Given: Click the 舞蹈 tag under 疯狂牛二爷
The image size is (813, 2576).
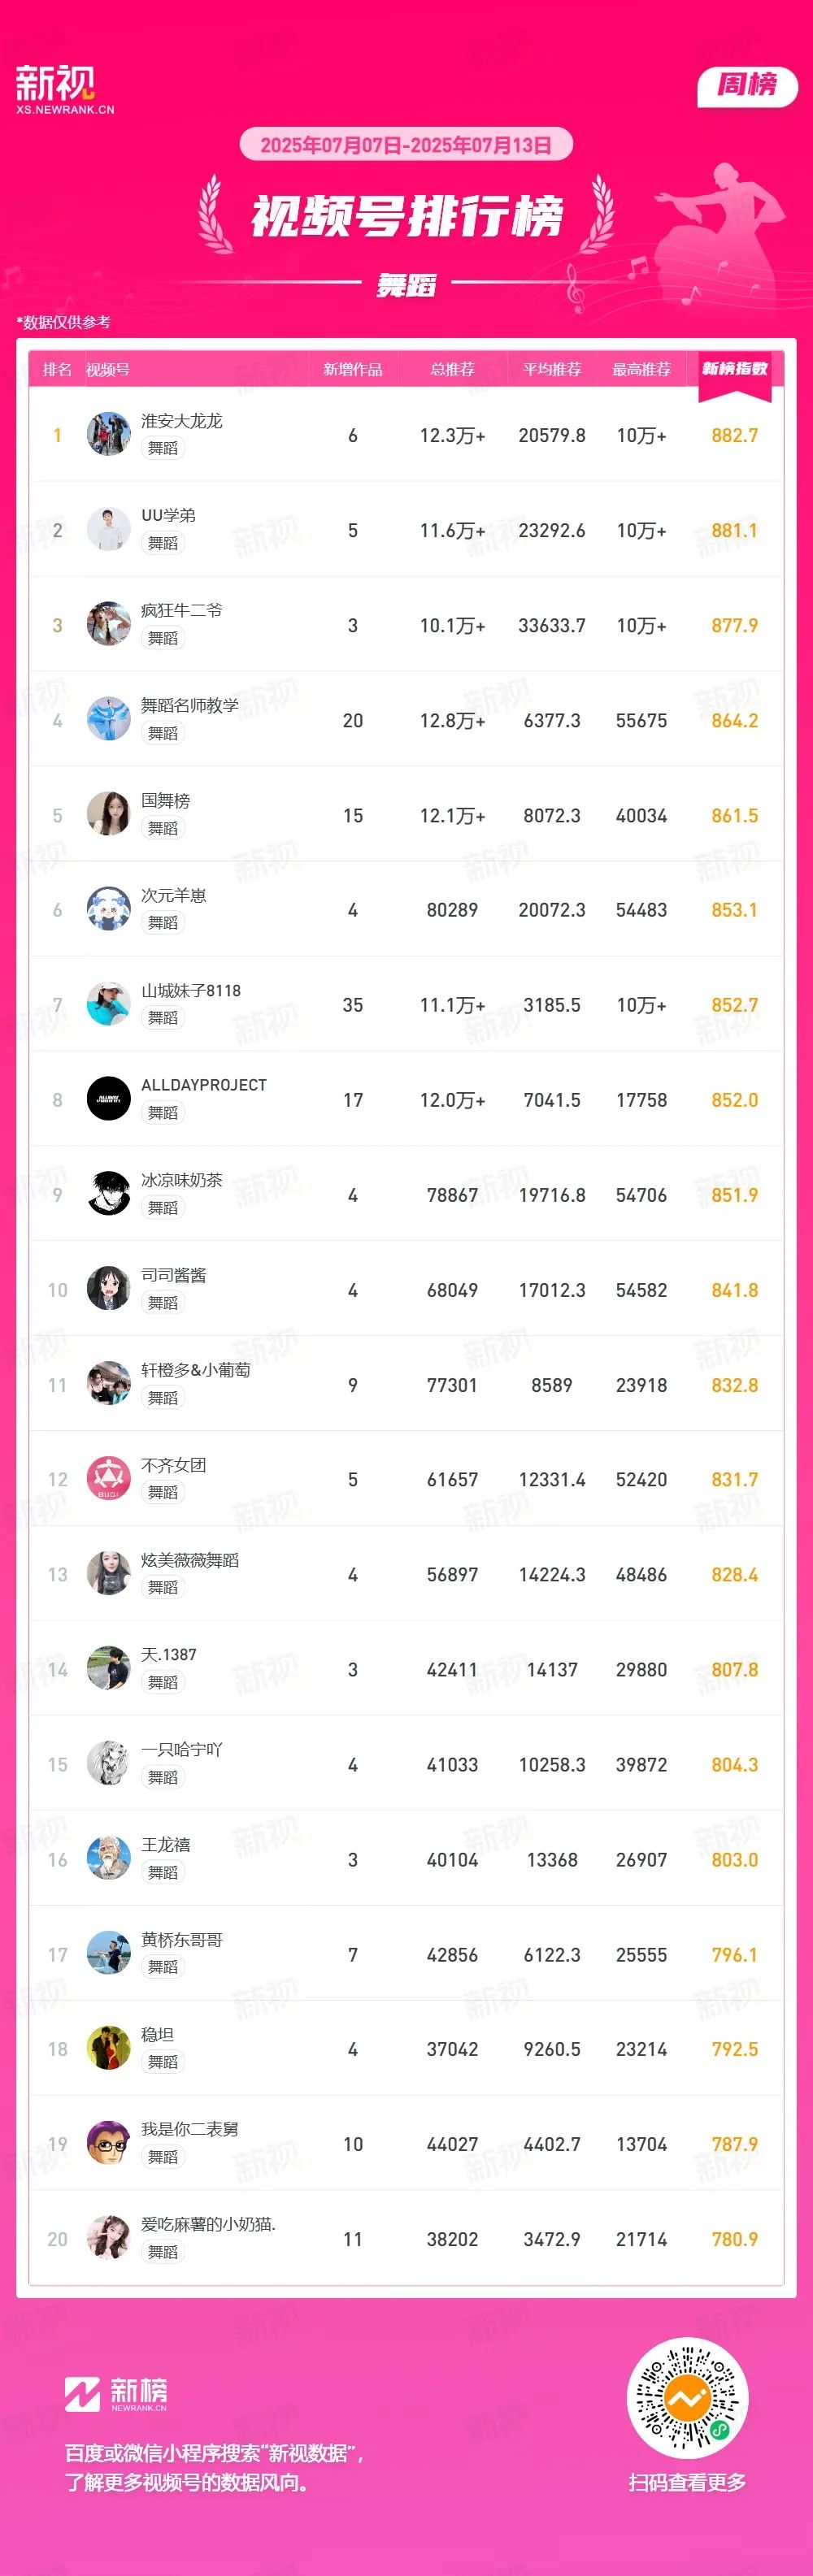Looking at the screenshot, I should tap(163, 638).
